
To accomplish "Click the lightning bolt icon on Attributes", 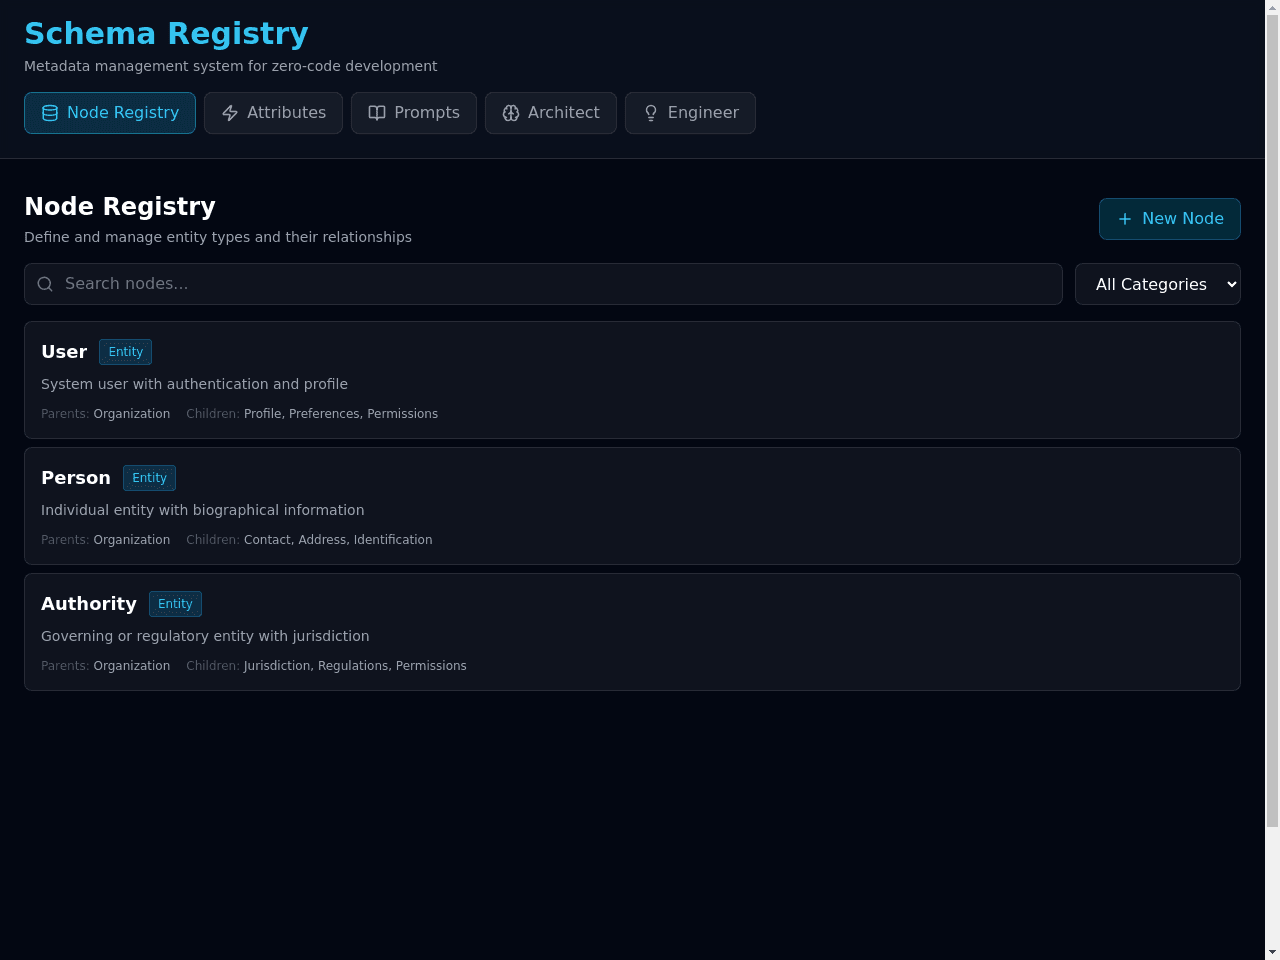I will click(230, 113).
